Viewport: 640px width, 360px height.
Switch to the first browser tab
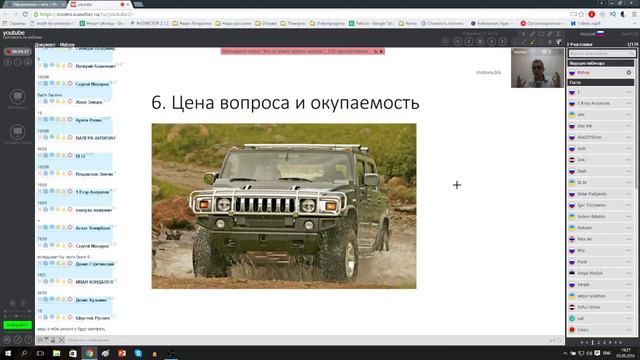point(34,4)
